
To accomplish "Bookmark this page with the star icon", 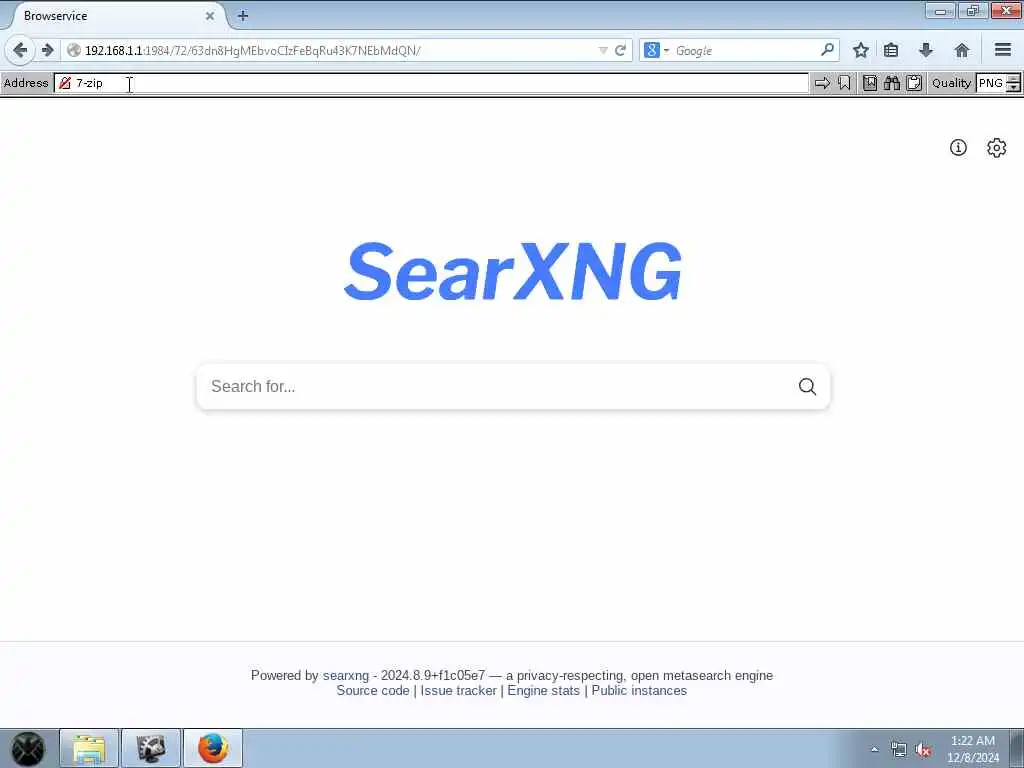I will [861, 50].
